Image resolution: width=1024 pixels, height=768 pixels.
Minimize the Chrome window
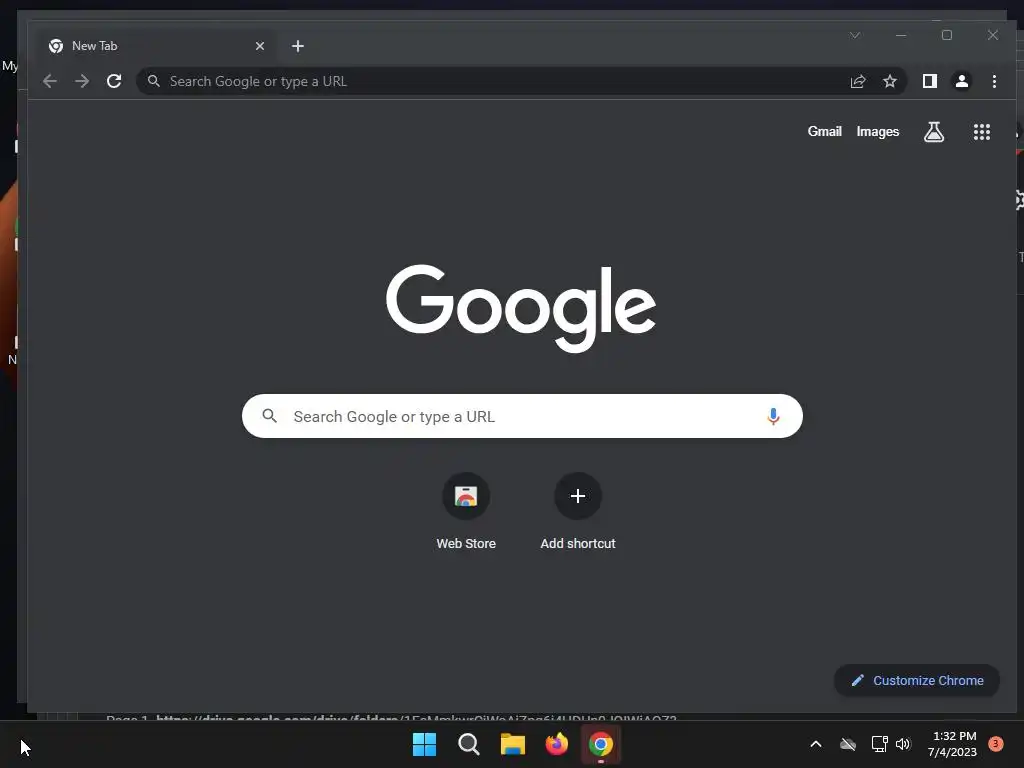pos(901,35)
